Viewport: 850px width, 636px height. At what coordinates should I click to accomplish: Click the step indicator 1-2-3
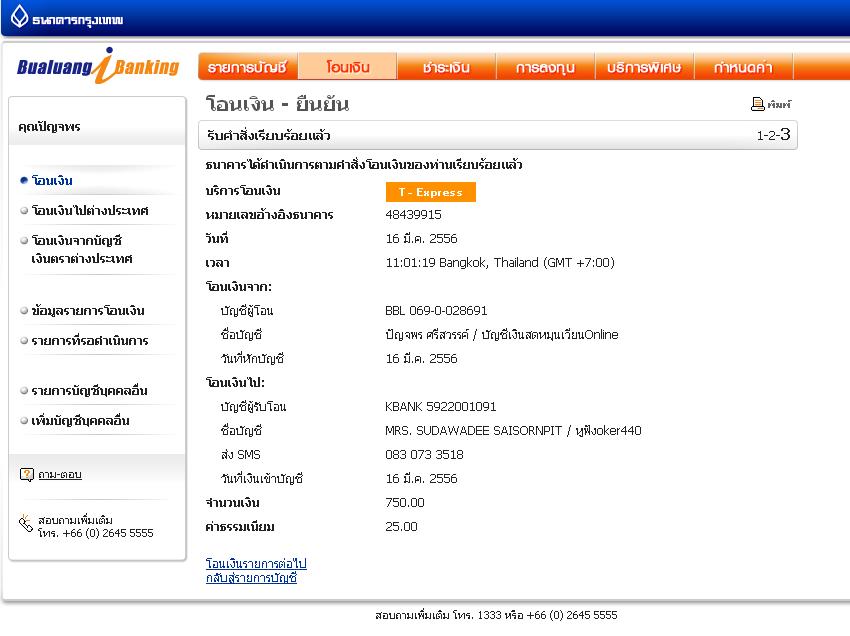tap(773, 134)
